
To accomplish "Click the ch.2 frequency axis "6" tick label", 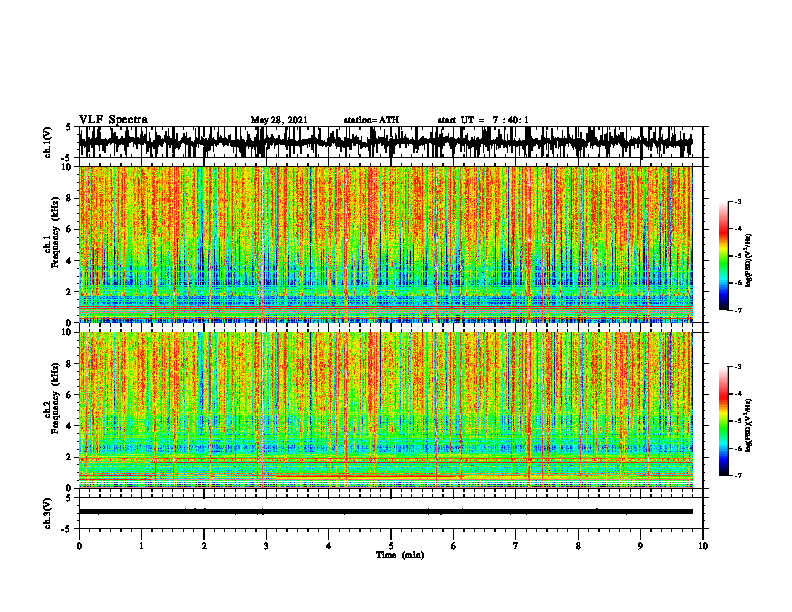I will point(70,395).
